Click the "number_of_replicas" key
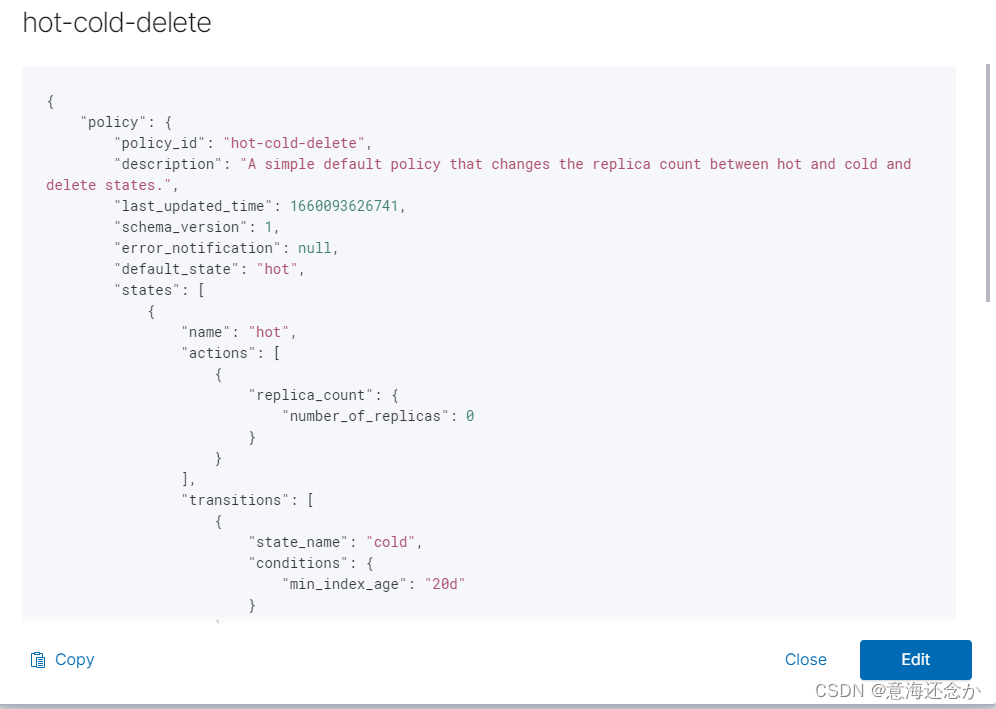 [366, 416]
